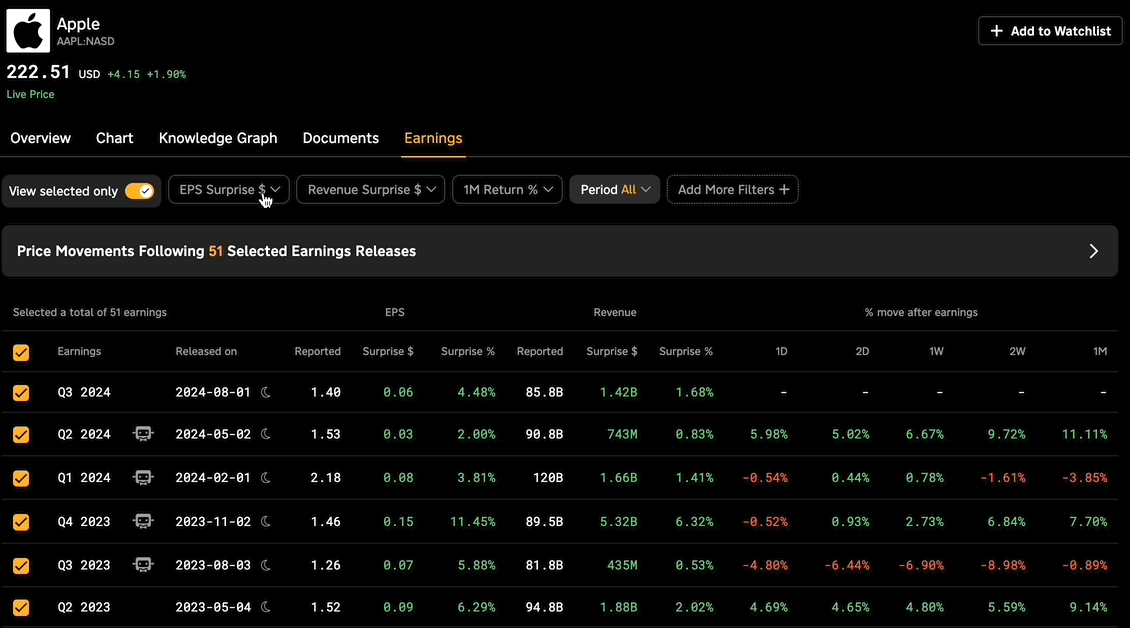Screen dimensions: 1130x628
Task: Click the Released on column header
Action: point(206,352)
